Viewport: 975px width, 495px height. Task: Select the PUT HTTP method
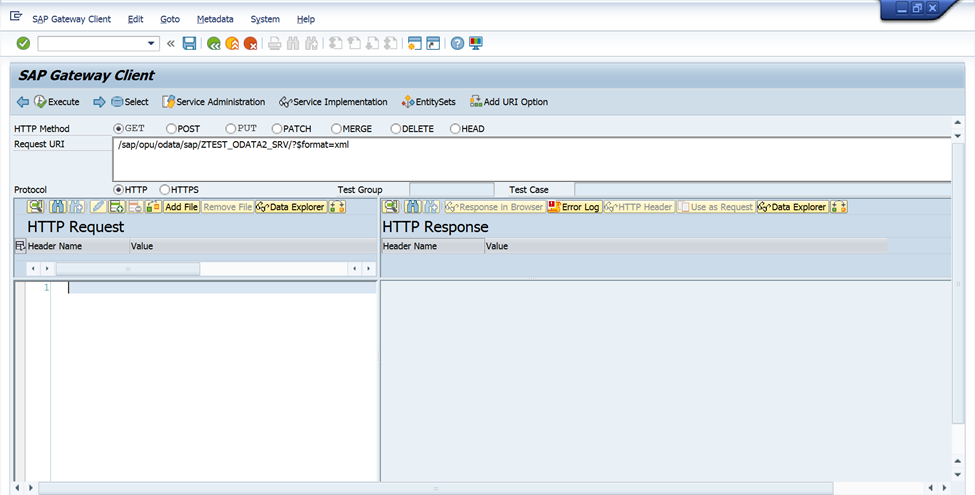coord(231,129)
